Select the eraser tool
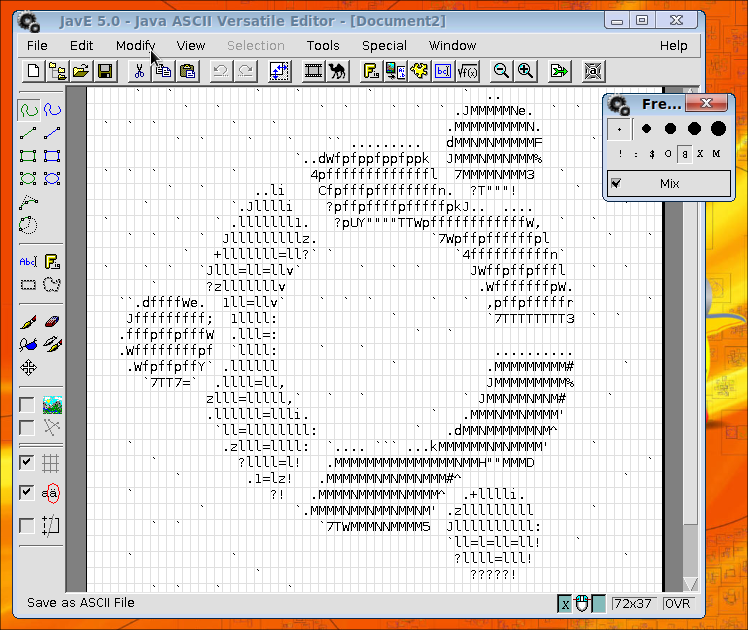 52,322
